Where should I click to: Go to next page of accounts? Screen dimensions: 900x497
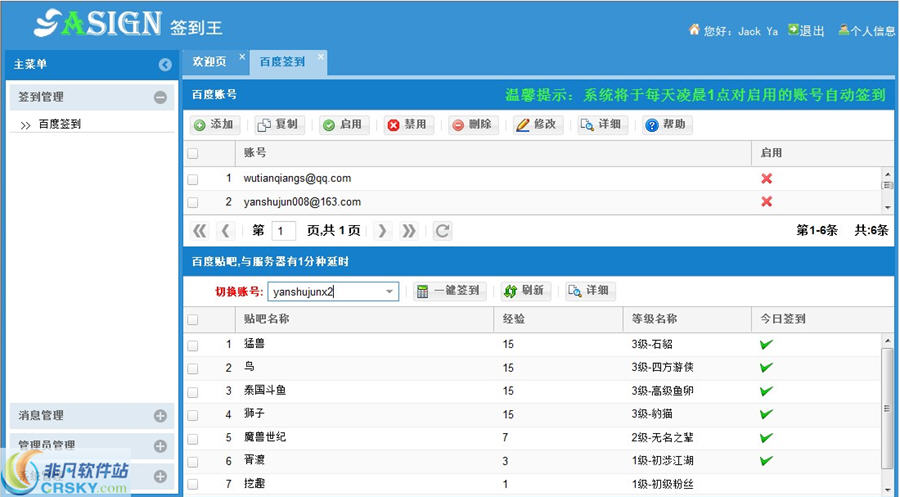(382, 231)
